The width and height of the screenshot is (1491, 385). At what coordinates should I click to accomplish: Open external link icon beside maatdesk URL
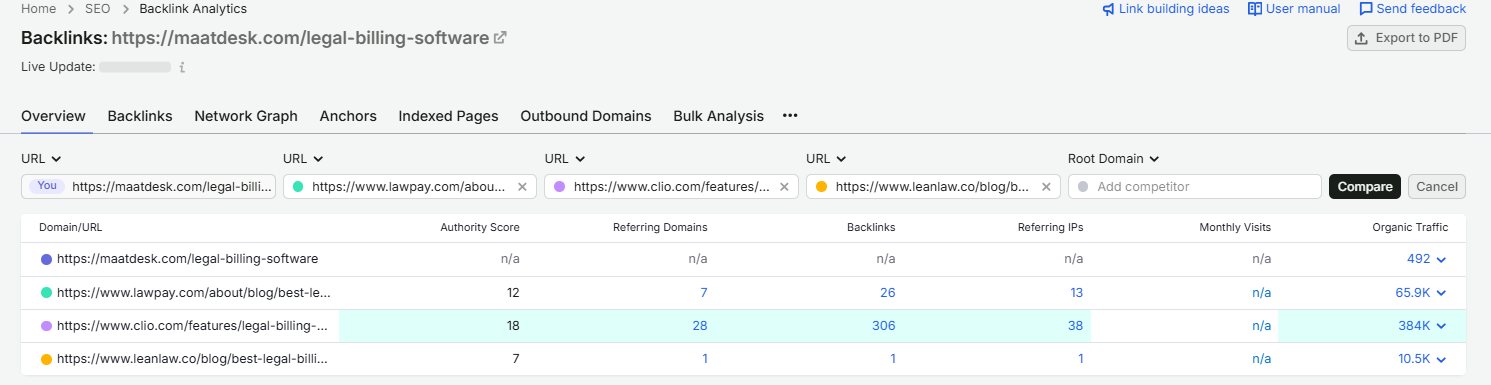click(500, 38)
